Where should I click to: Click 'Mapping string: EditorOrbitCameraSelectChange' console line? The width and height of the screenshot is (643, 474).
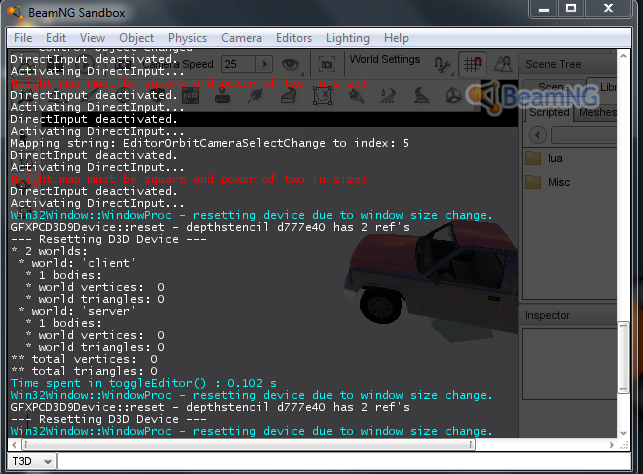click(209, 143)
